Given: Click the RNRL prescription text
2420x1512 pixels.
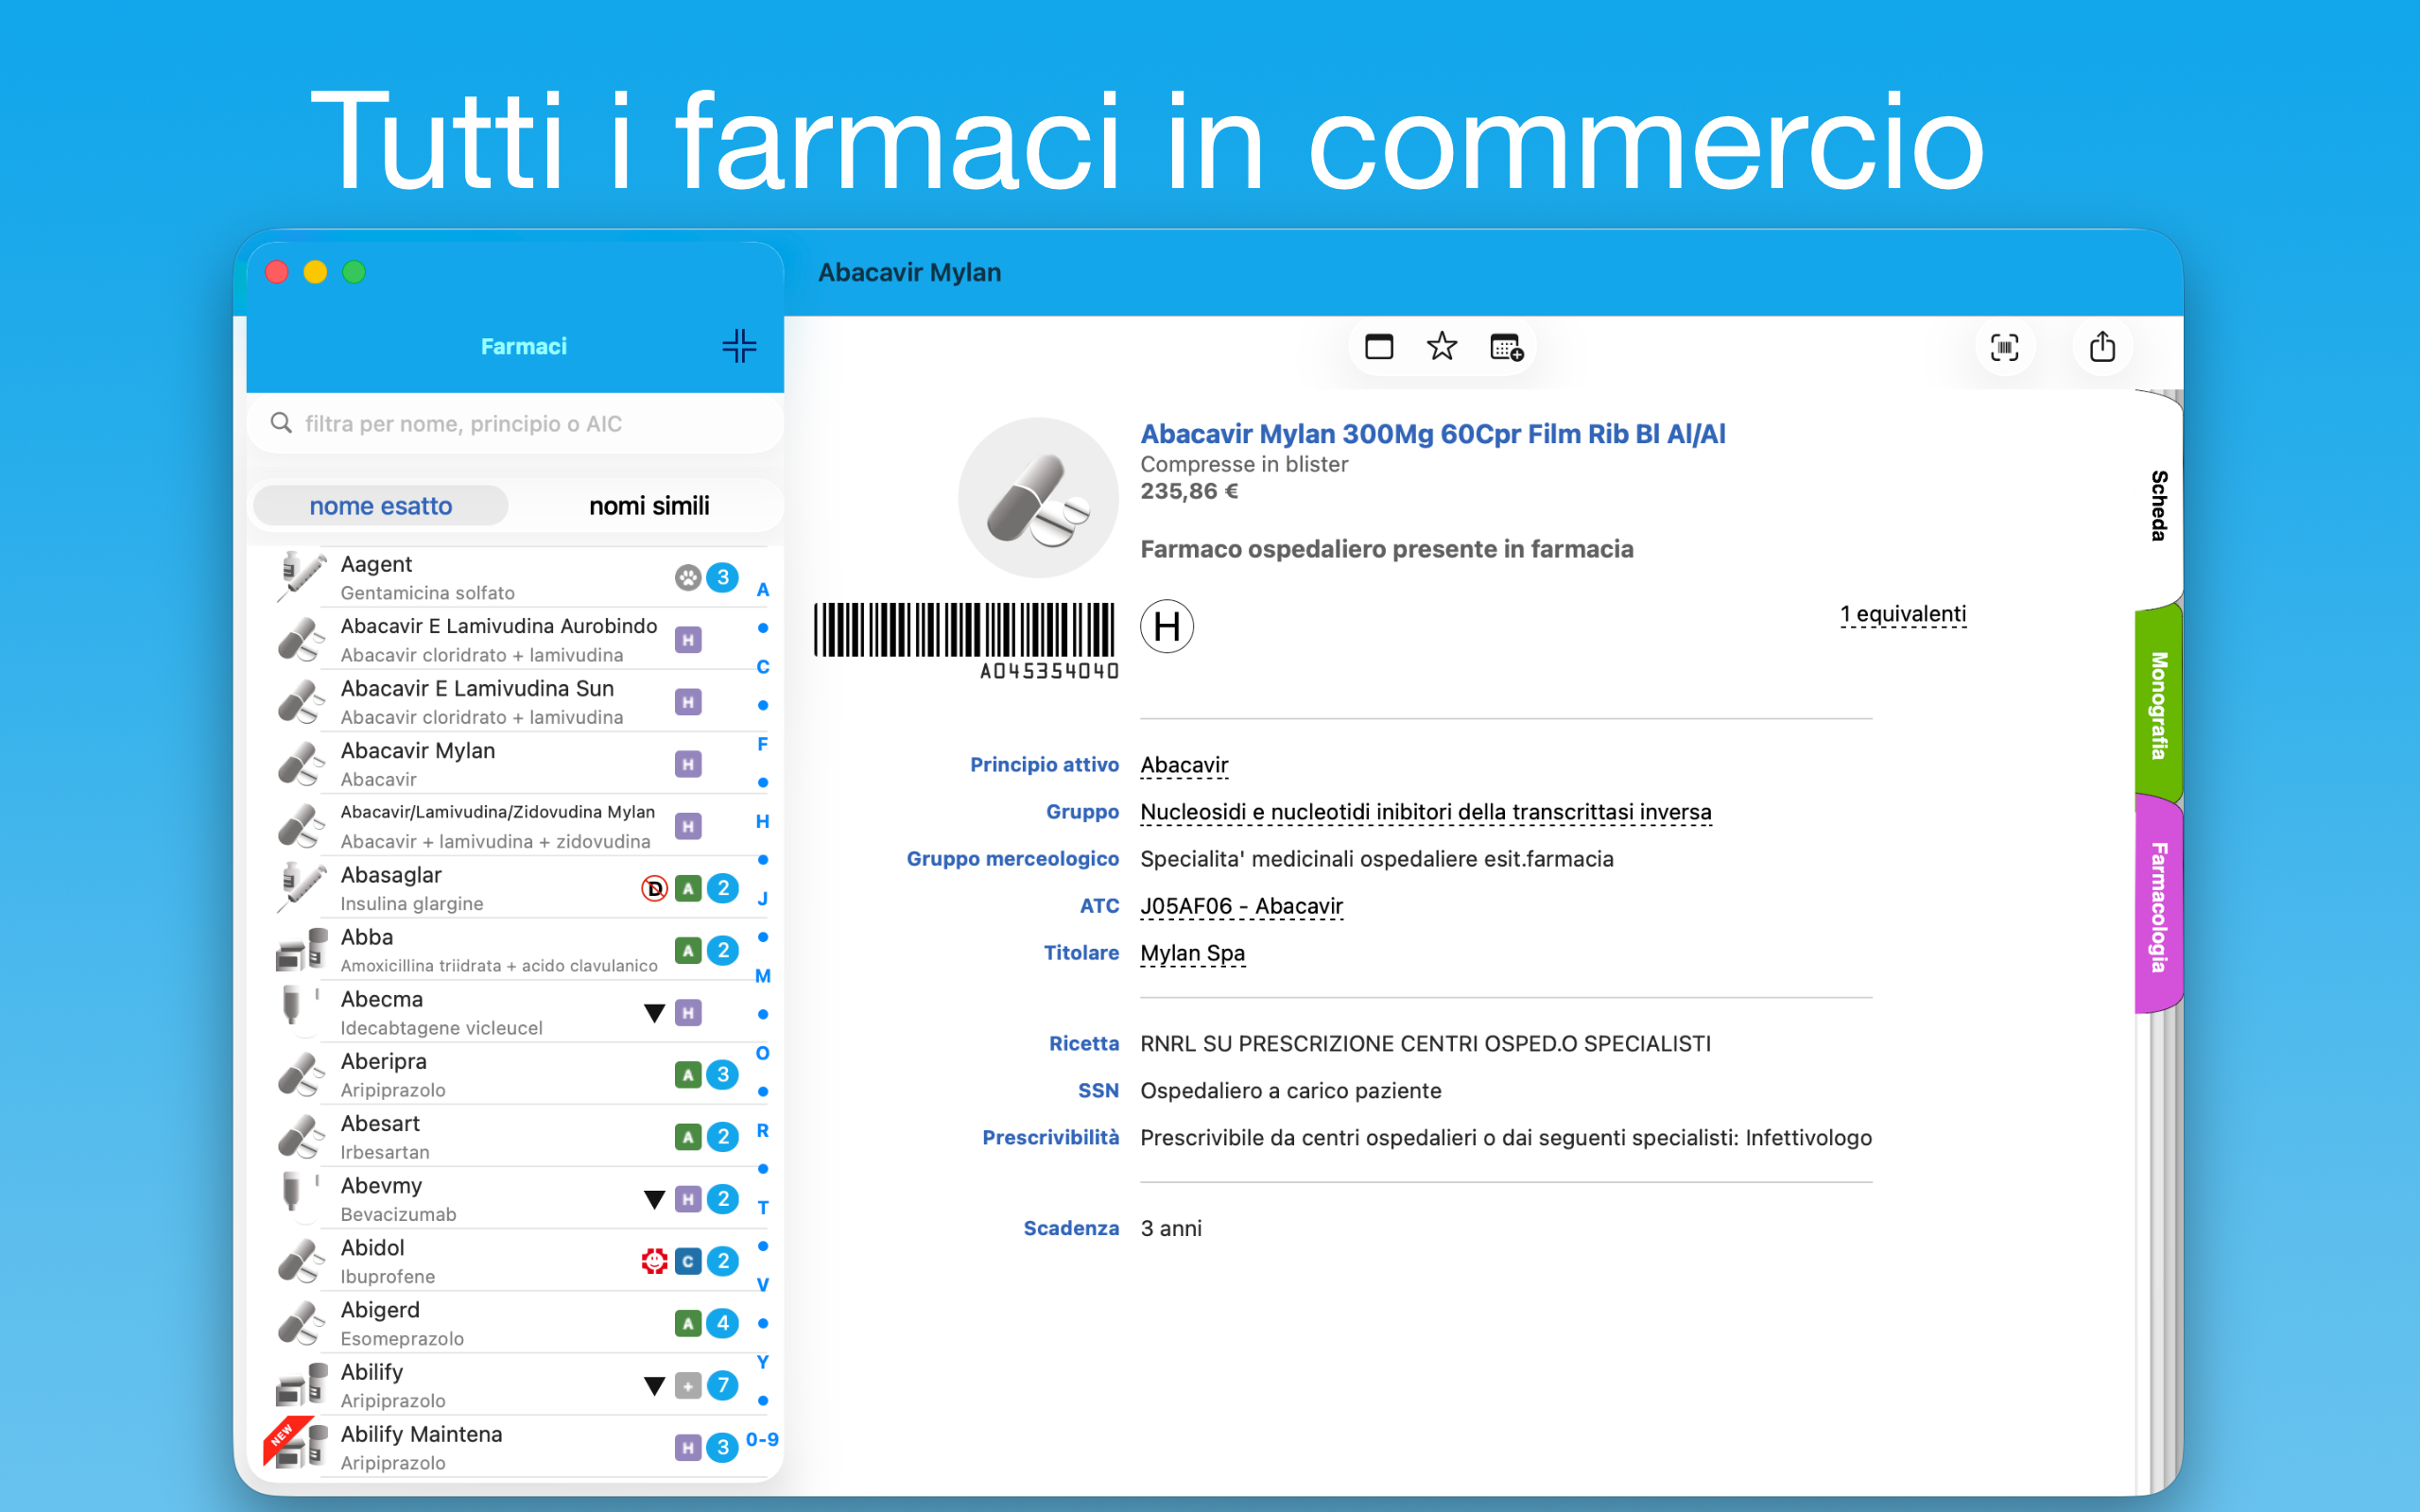Looking at the screenshot, I should [1425, 1044].
